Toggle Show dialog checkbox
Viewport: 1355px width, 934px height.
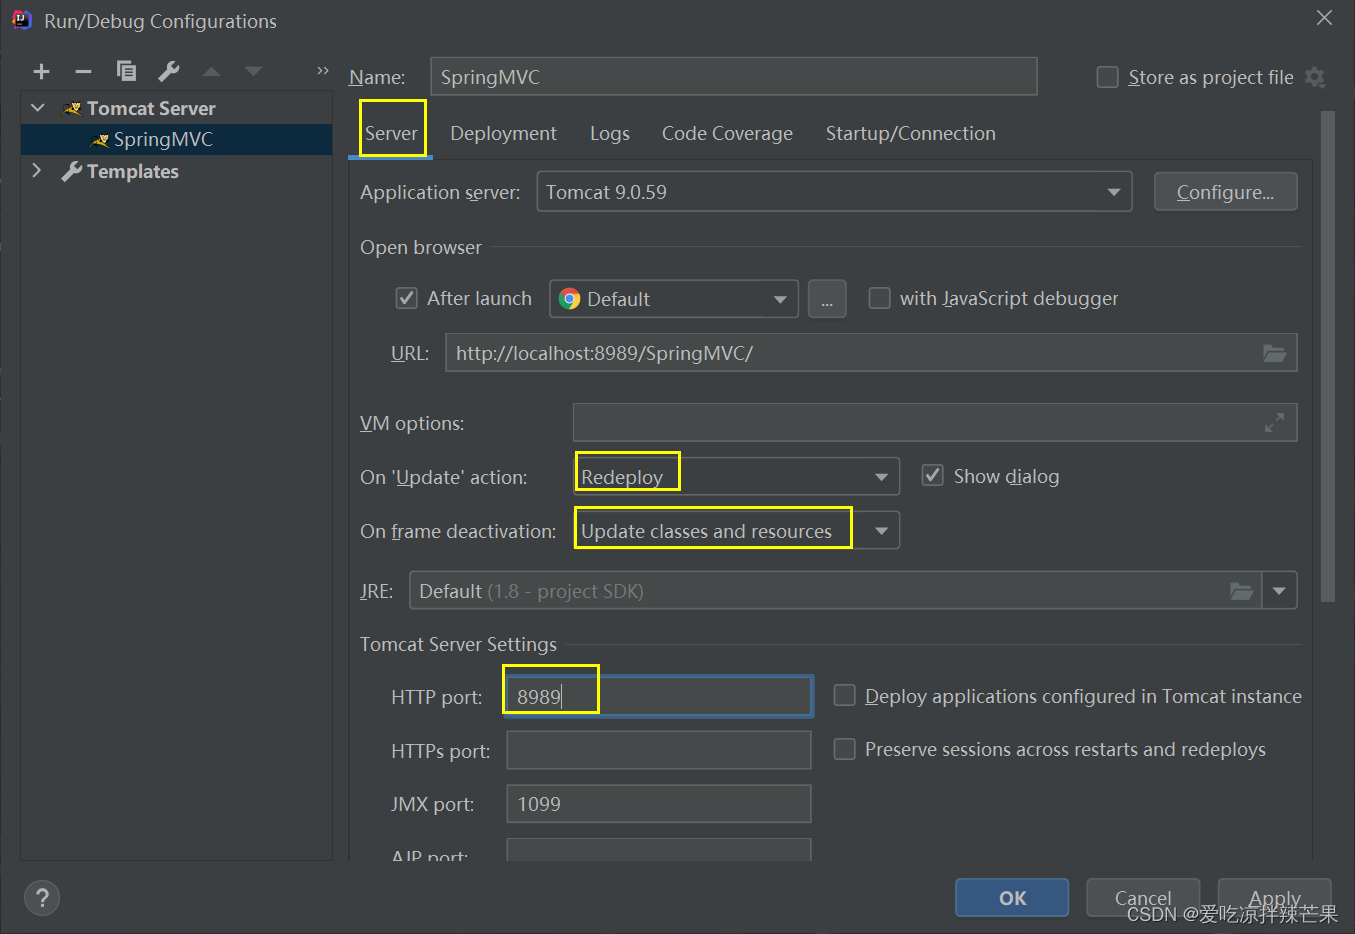(932, 476)
